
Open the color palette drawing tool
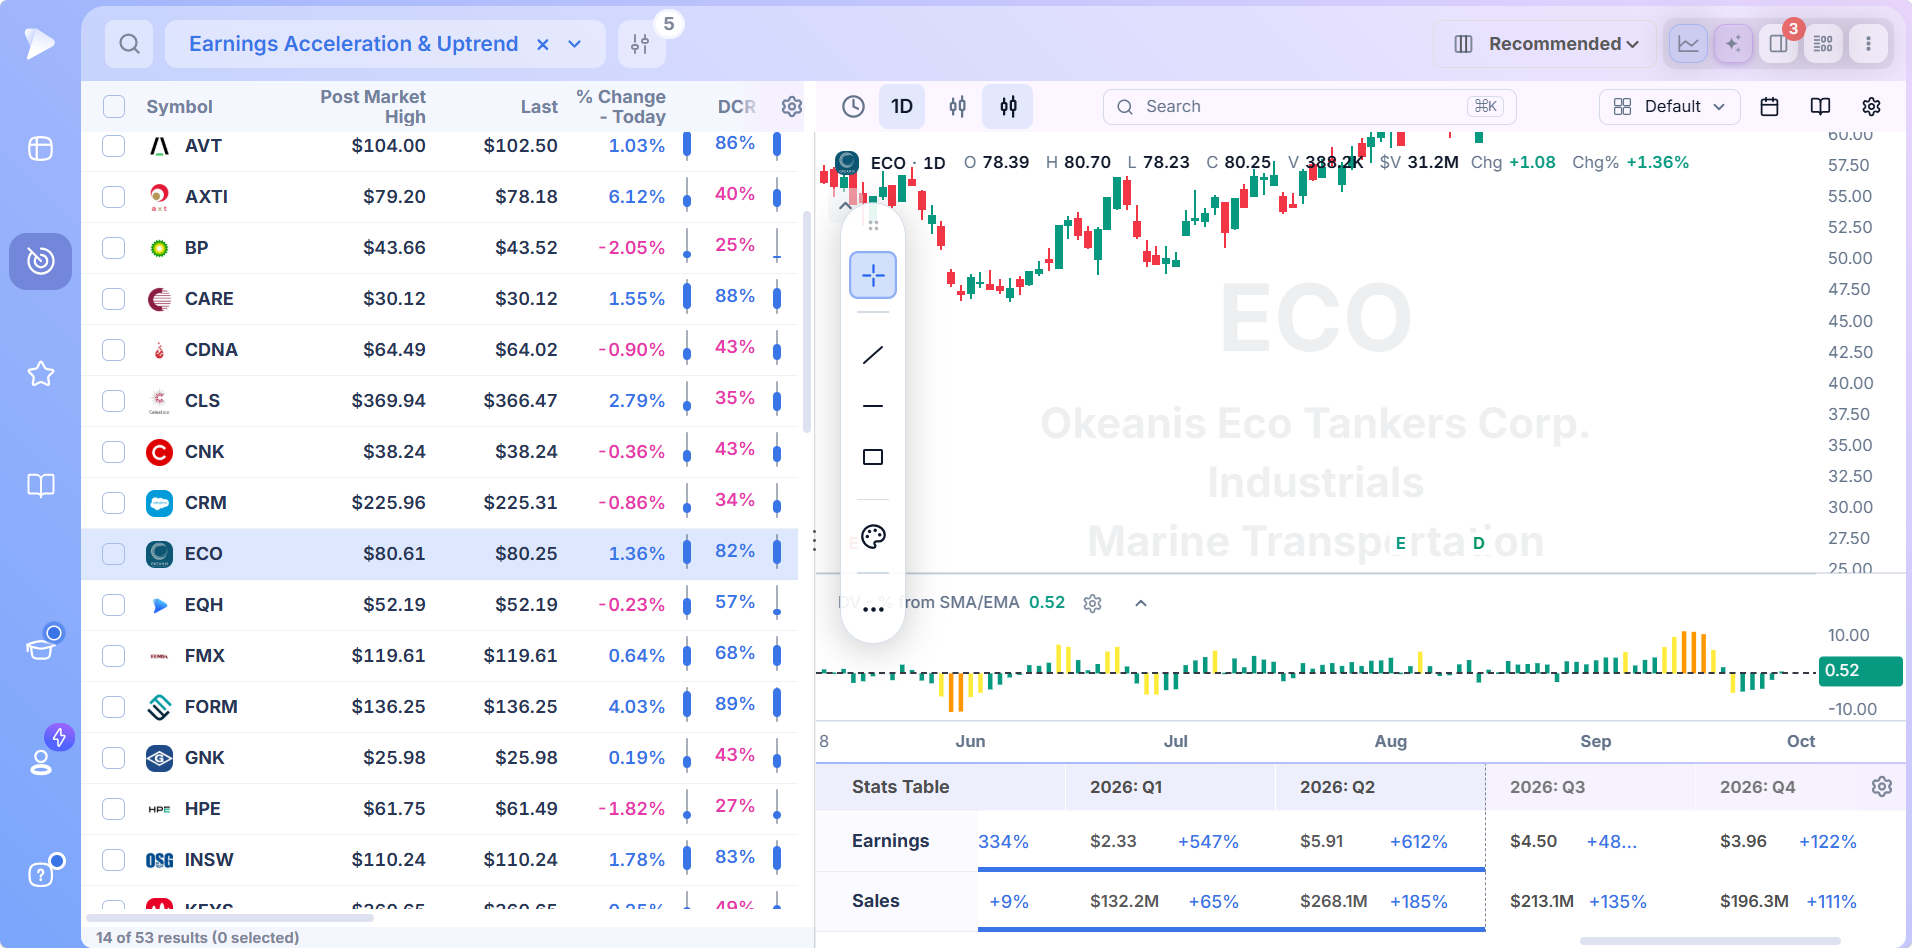[x=873, y=537]
